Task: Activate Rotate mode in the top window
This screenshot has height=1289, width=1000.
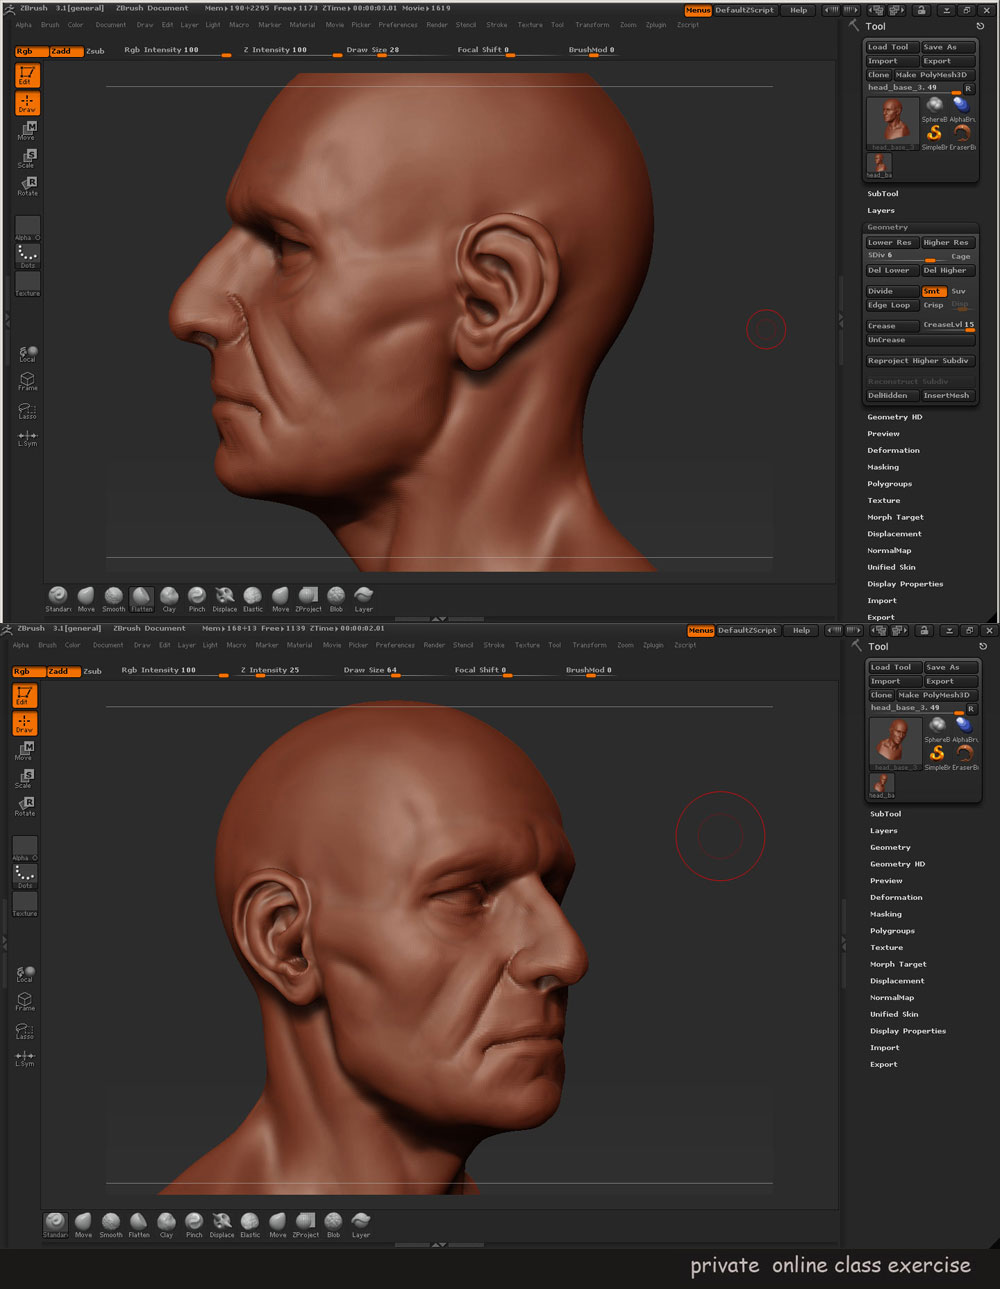Action: (27, 185)
